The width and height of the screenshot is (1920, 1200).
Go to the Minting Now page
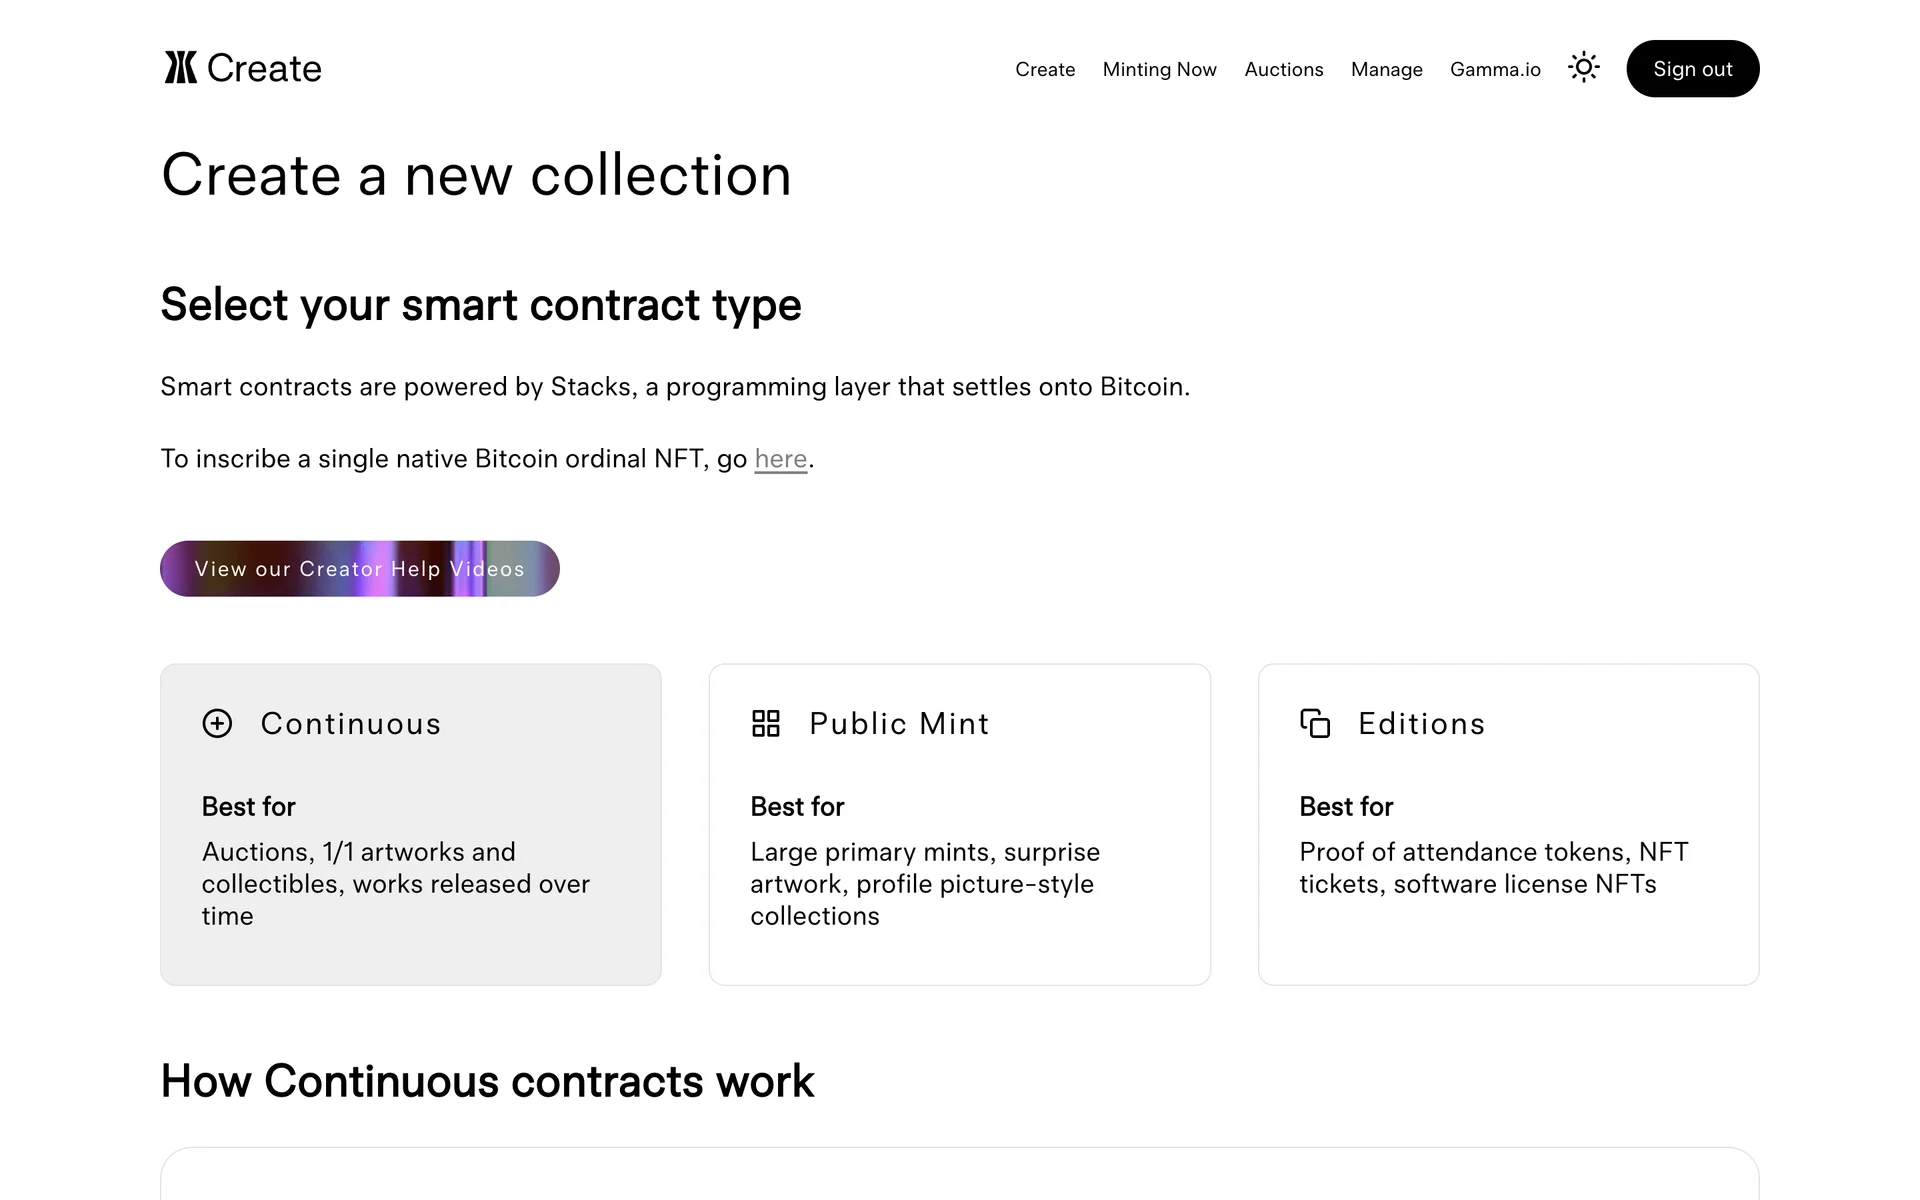pyautogui.click(x=1159, y=69)
